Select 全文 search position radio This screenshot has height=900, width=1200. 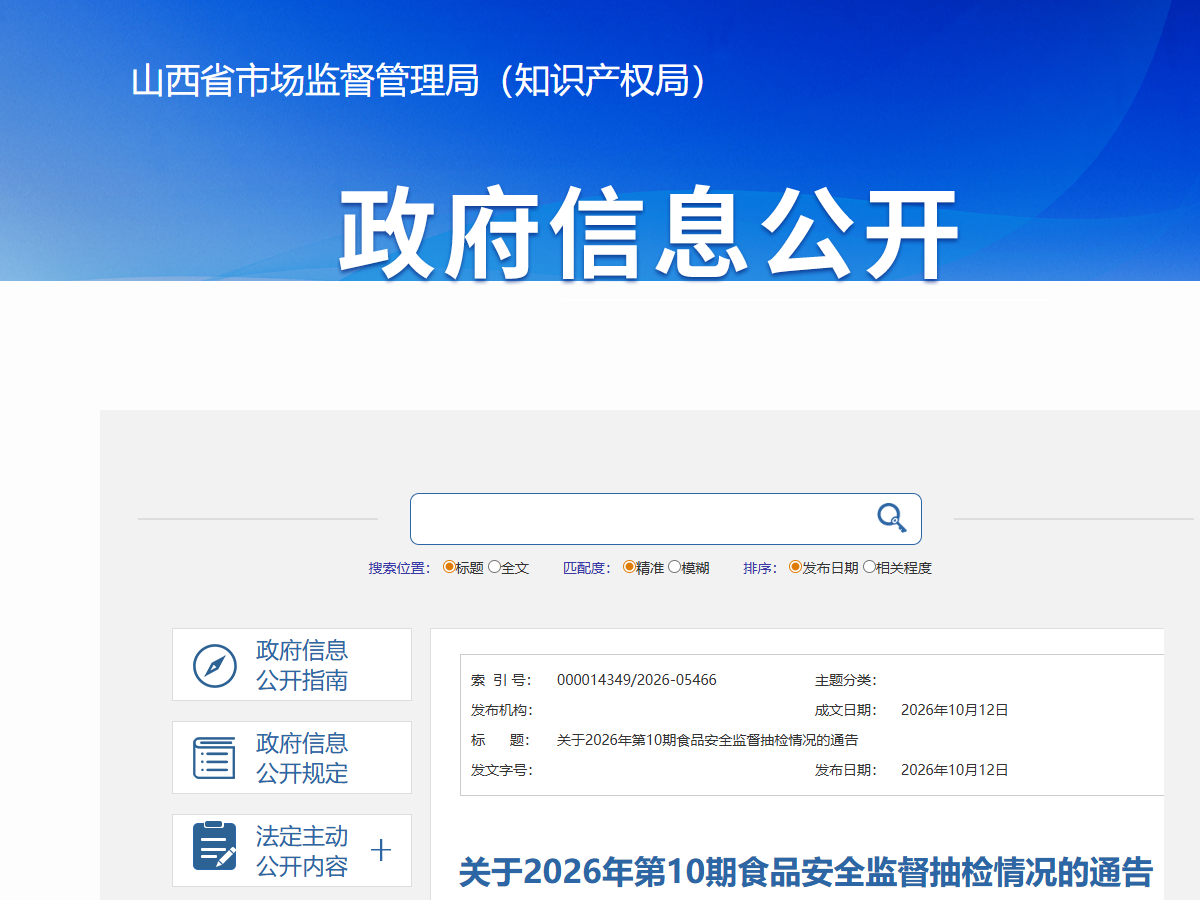[x=494, y=567]
